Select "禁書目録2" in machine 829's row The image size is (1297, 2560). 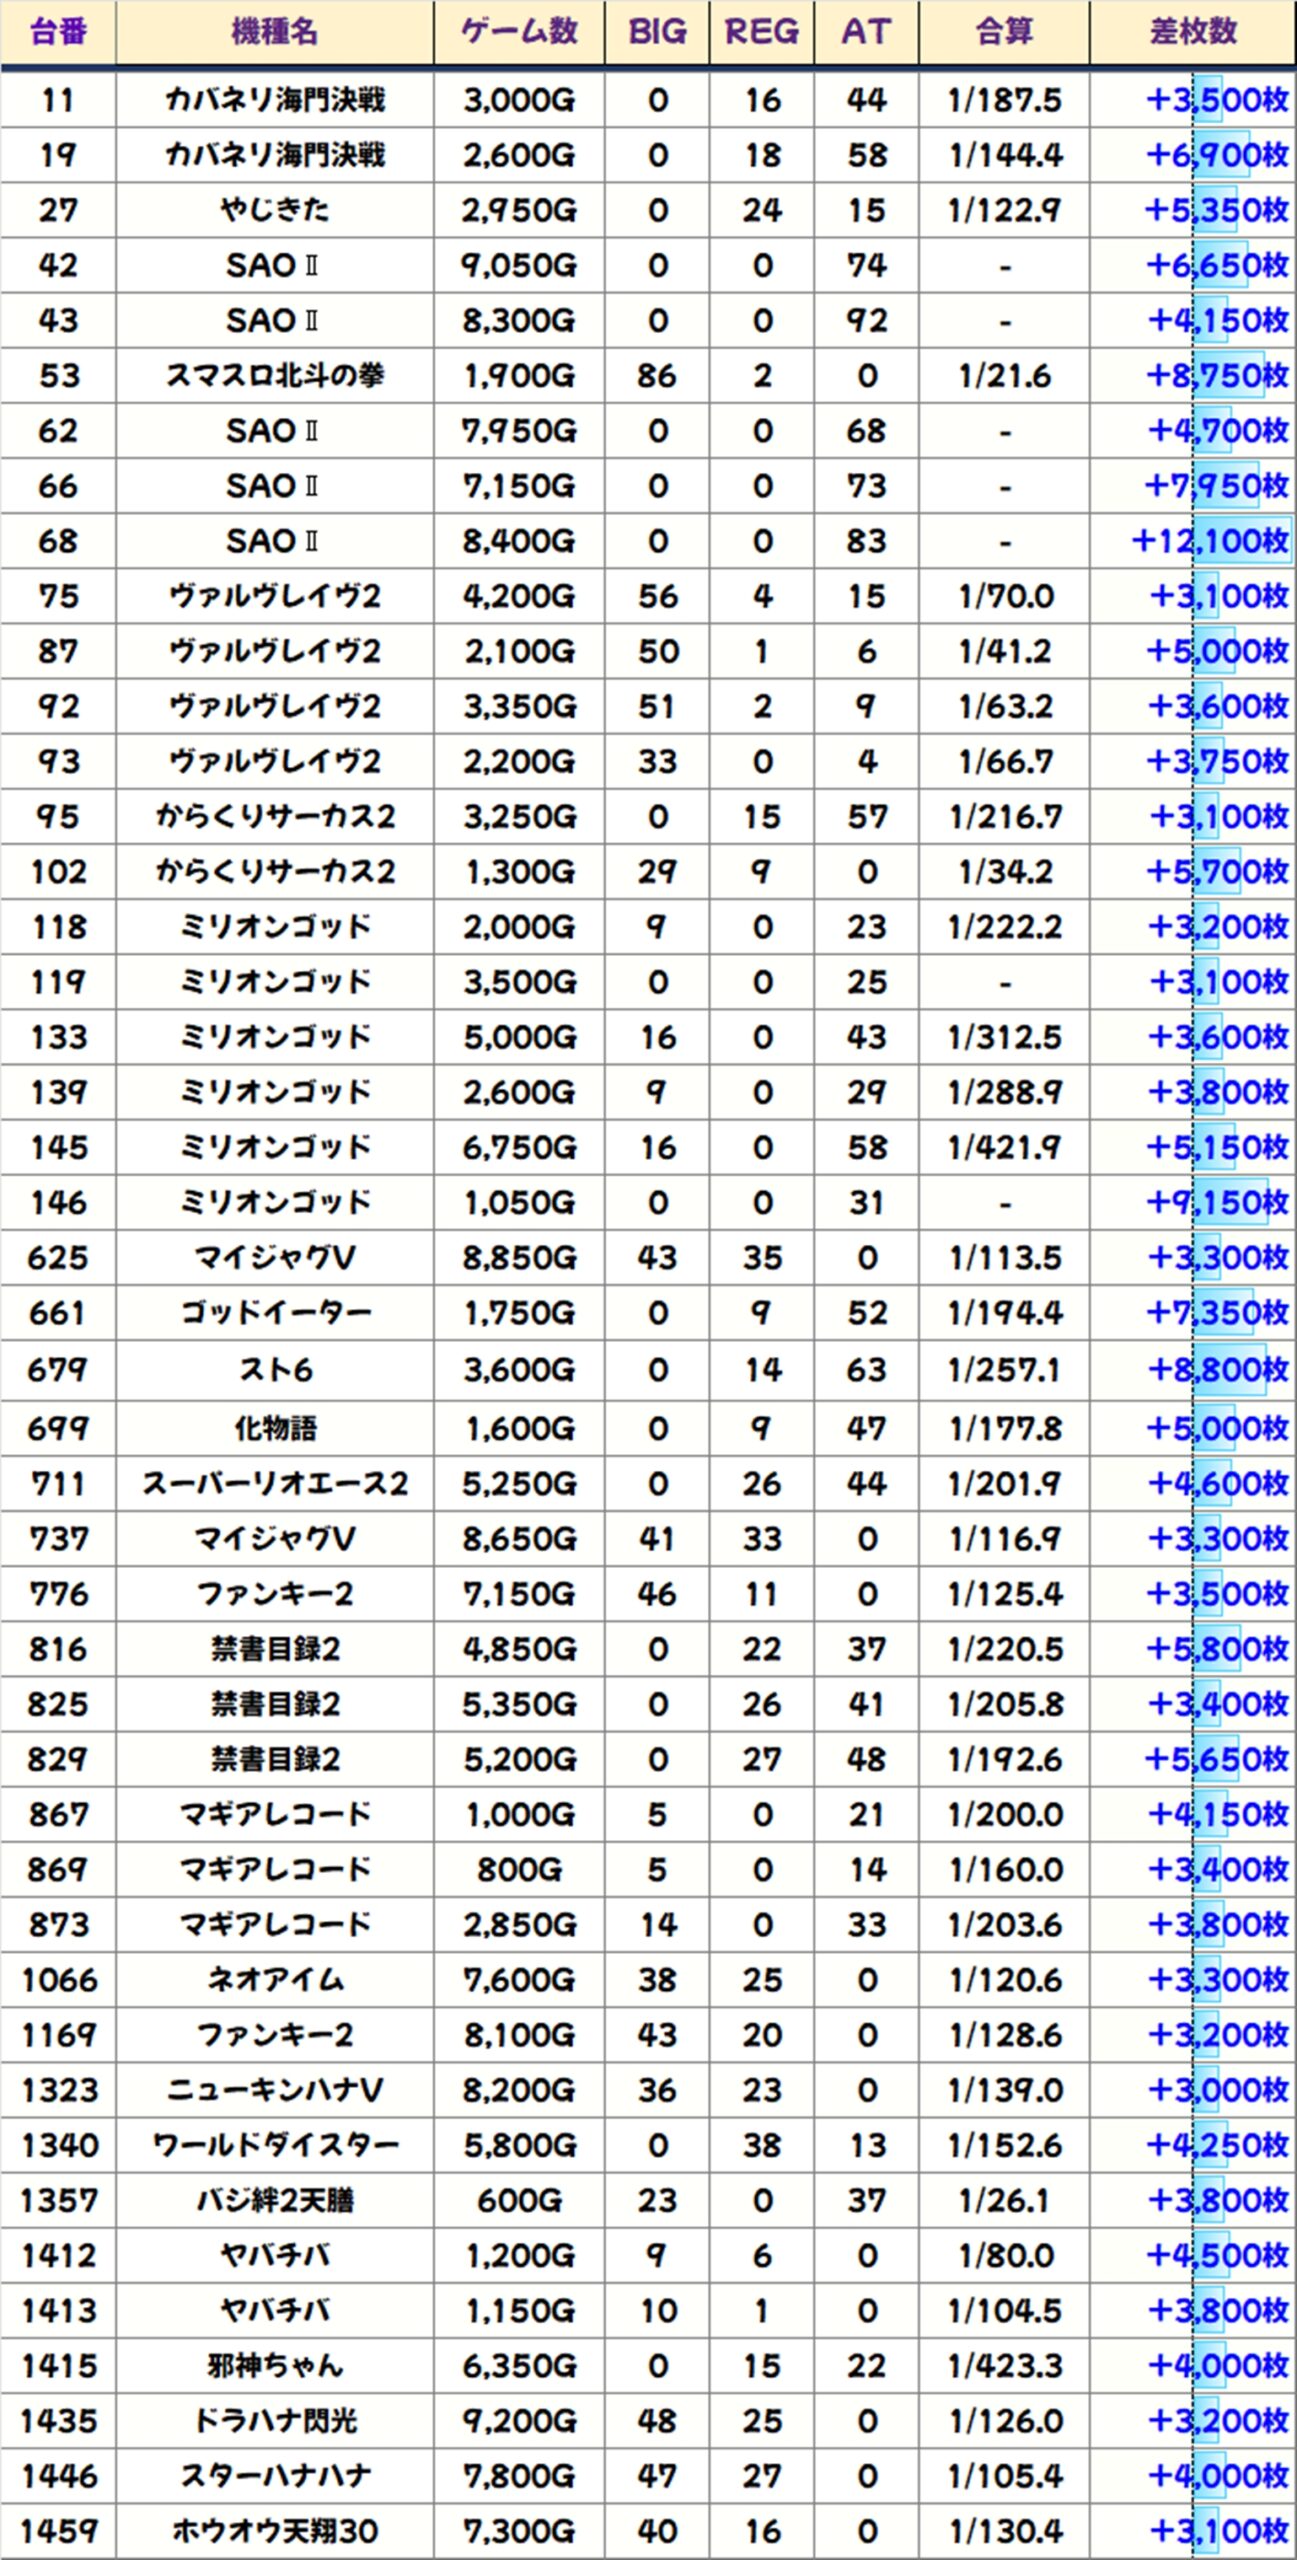[274, 1759]
